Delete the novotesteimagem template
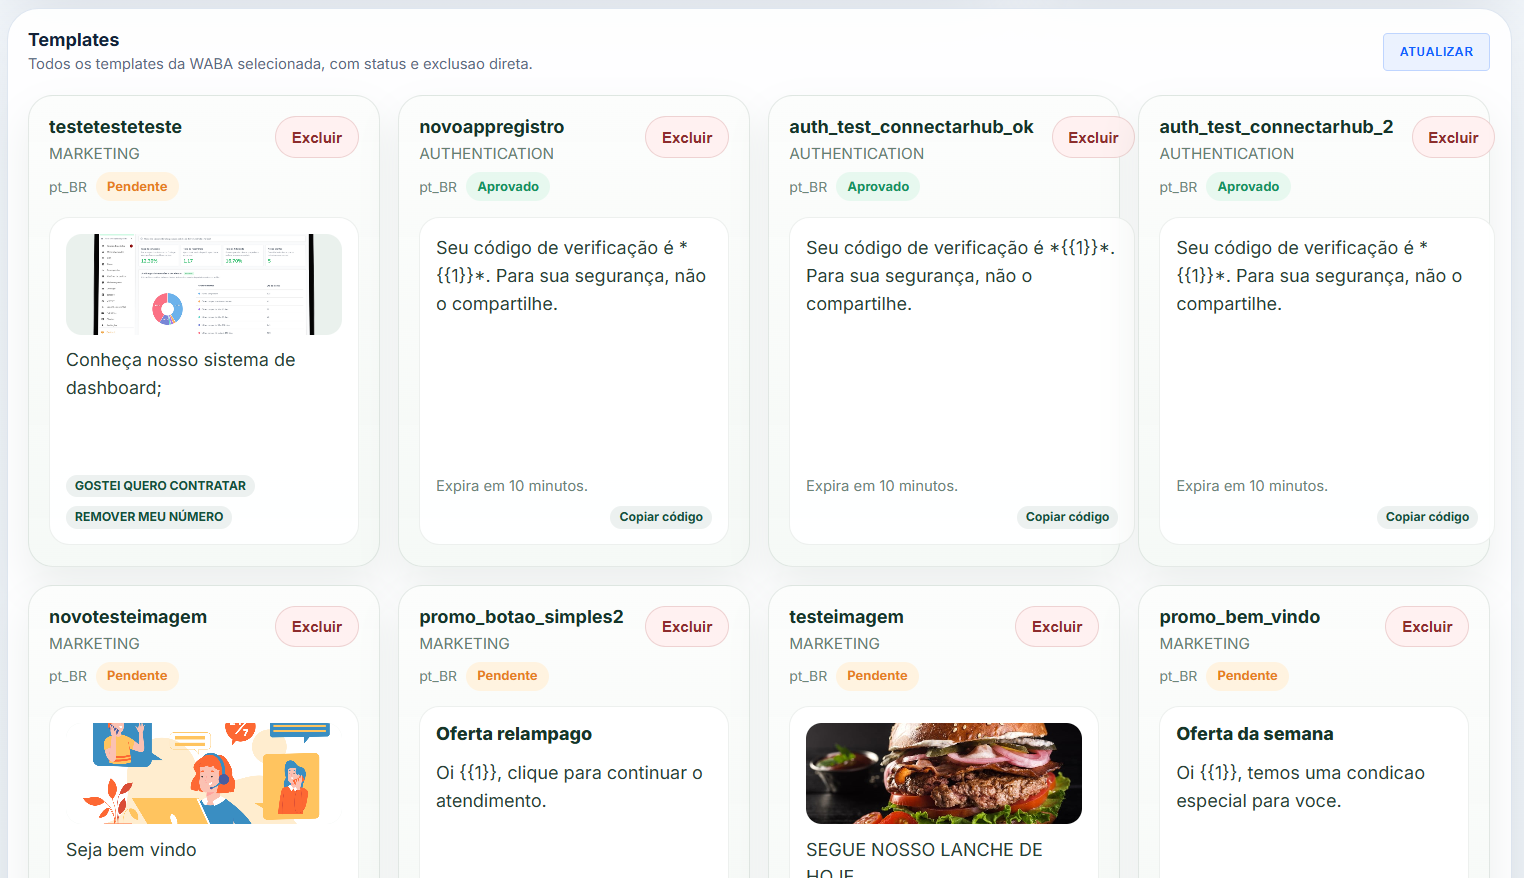Viewport: 1524px width, 878px height. [316, 627]
